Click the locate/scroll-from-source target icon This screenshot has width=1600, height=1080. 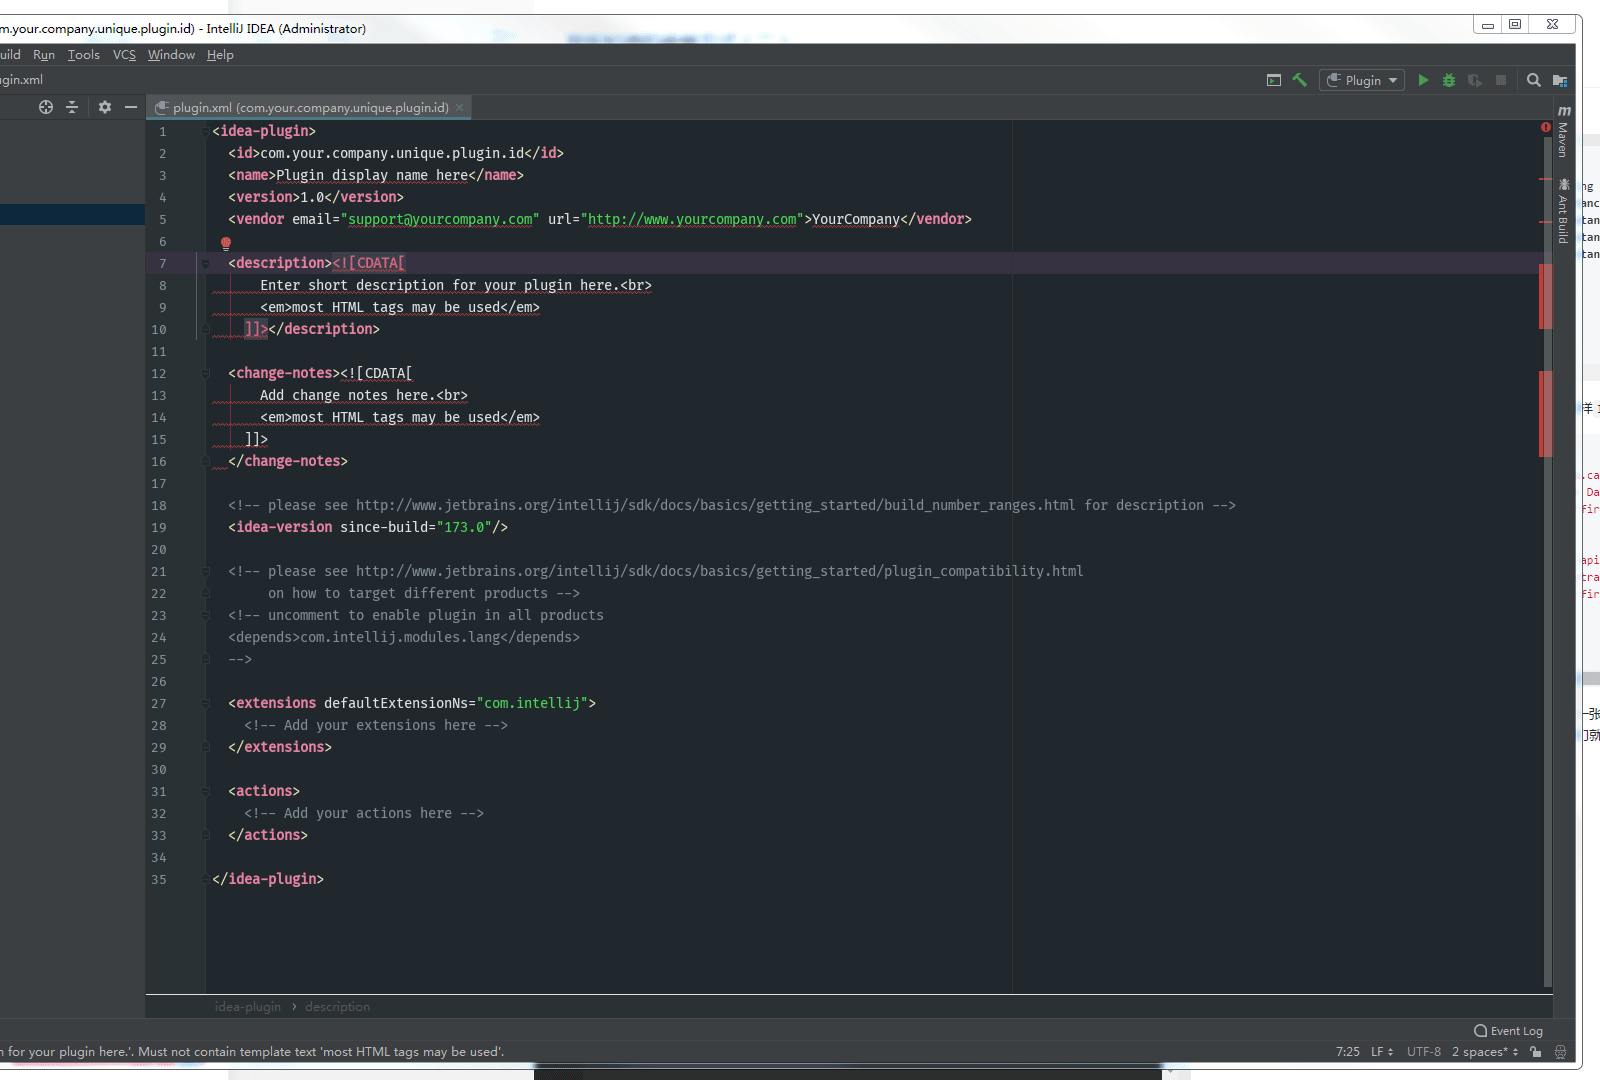pos(46,107)
